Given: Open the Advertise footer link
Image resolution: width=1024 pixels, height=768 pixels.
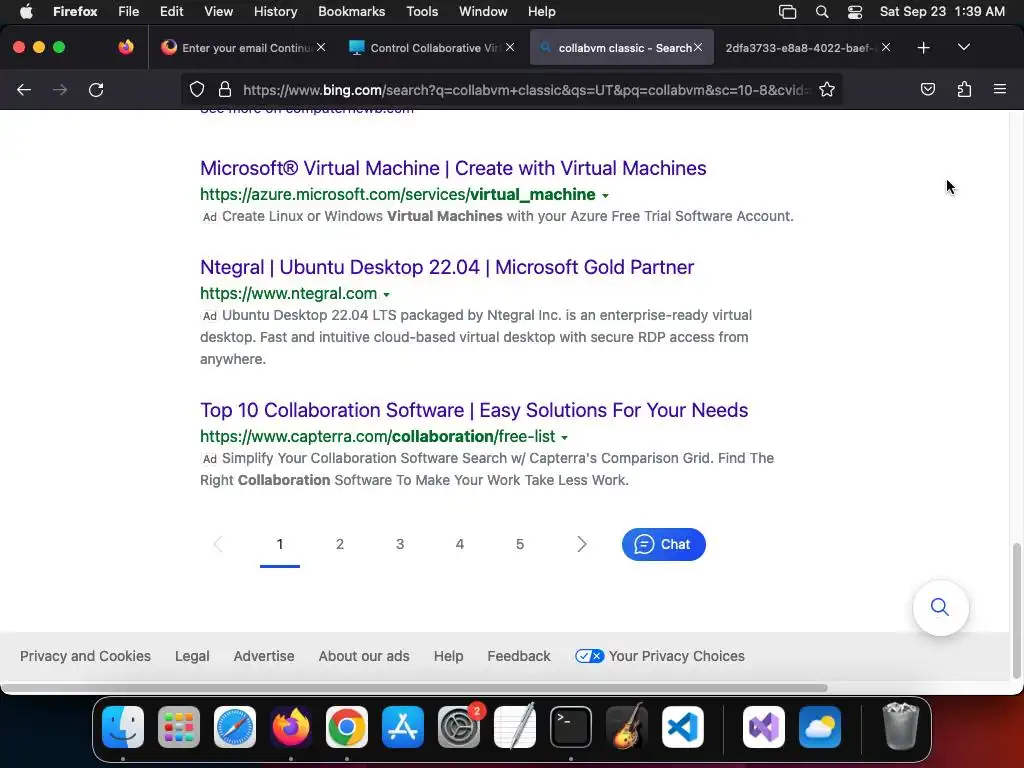Looking at the screenshot, I should pos(264,656).
